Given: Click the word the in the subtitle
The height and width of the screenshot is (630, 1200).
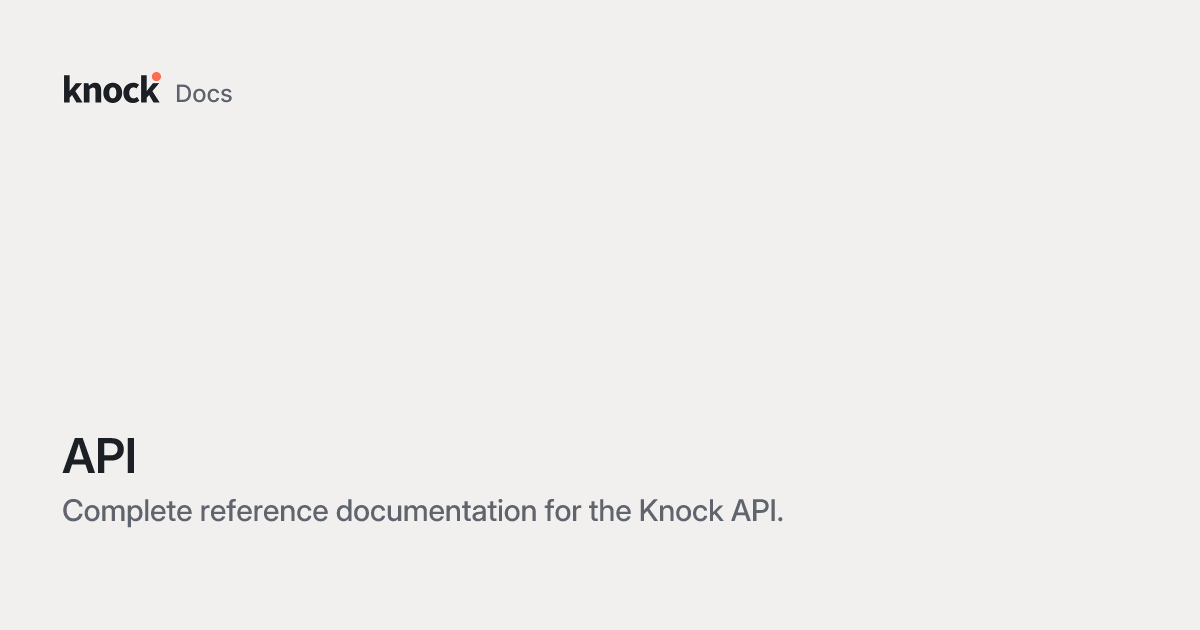Looking at the screenshot, I should point(610,512).
